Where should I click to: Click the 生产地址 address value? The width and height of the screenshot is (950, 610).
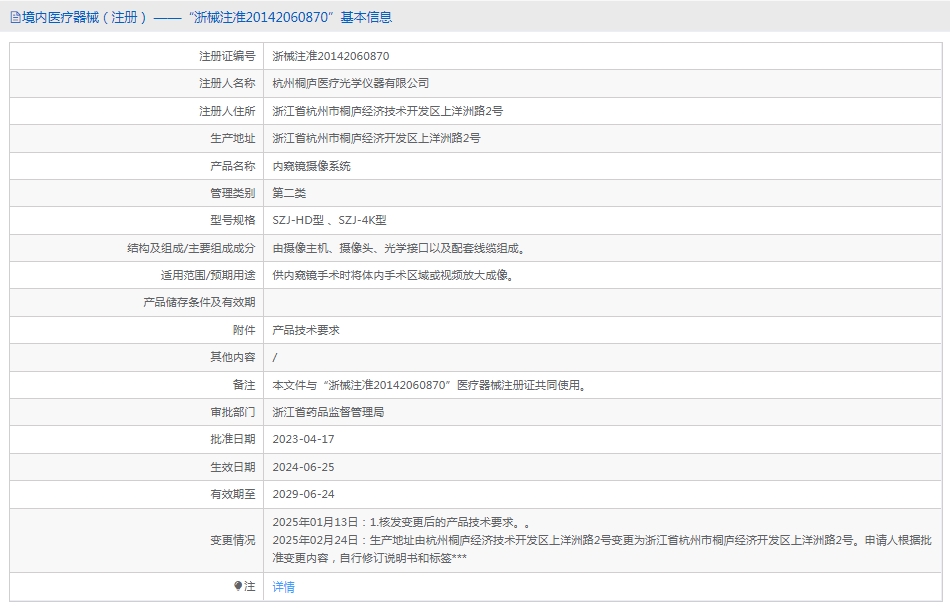coord(376,138)
